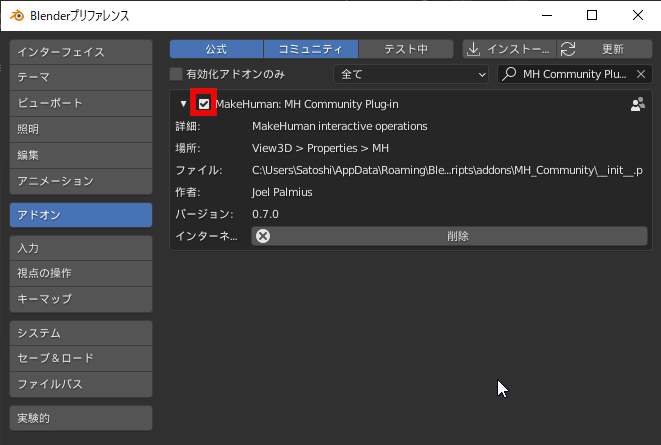Click the description MakeHuman interactive operations
Viewport: 661px width, 445px height.
click(339, 126)
